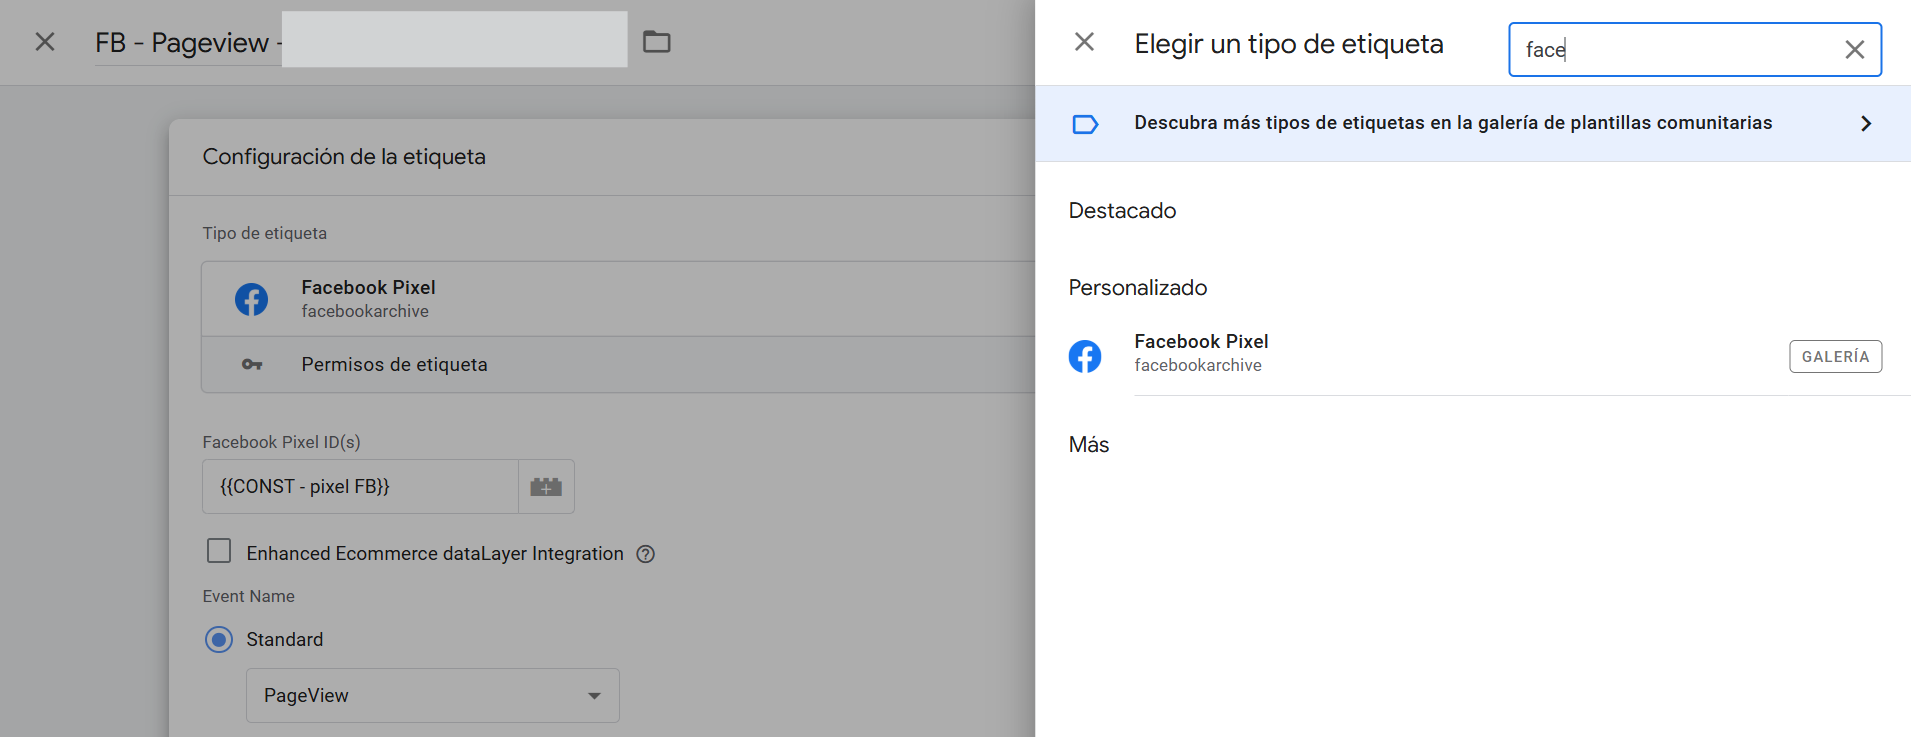Viewport: 1911px width, 737px height.
Task: Open the PageView event dropdown
Action: click(x=432, y=695)
